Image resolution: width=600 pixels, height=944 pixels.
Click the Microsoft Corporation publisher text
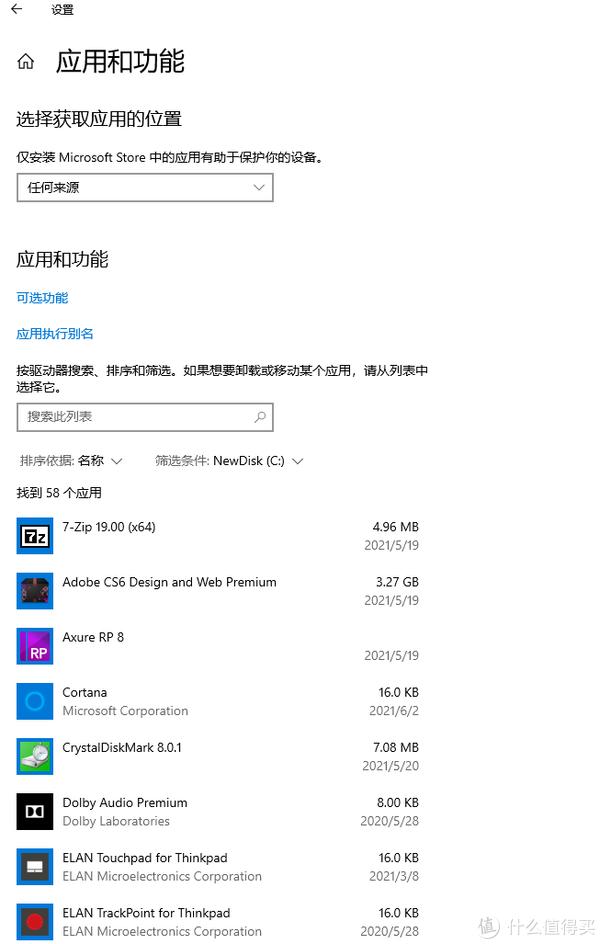coord(125,711)
